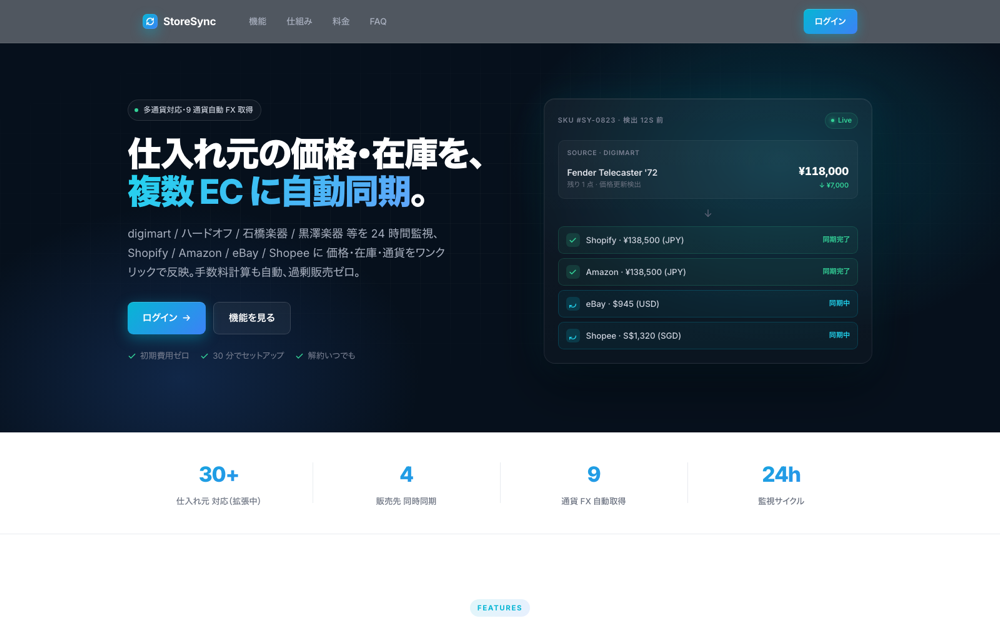Click the 4 statistic above 販売先 同時同期
Image resolution: width=1000 pixels, height=625 pixels.
click(406, 474)
